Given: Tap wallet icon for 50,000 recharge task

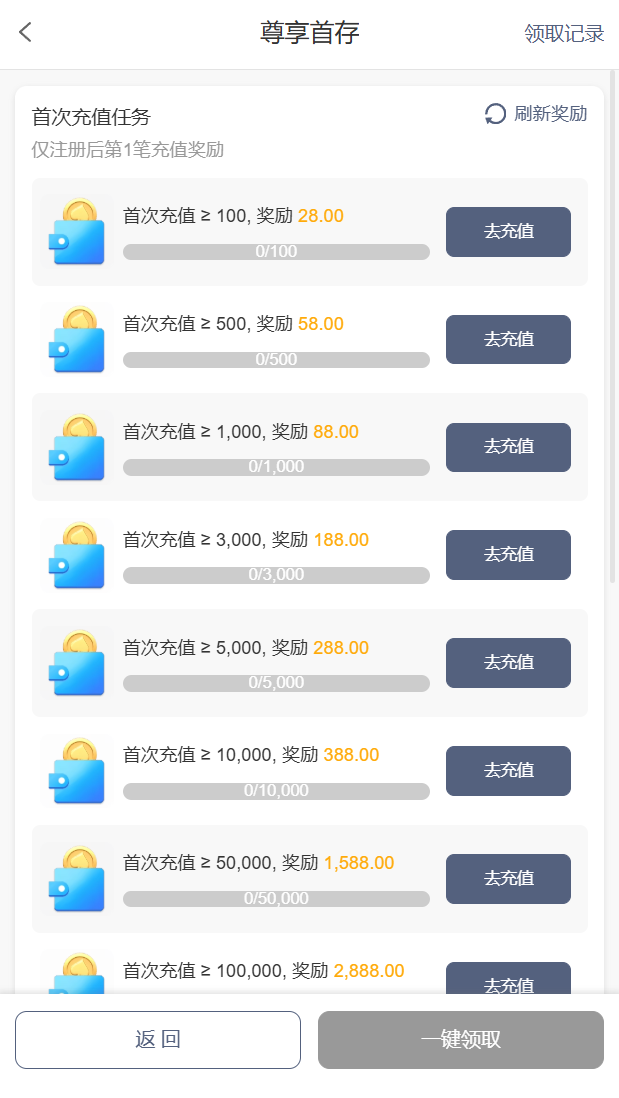Looking at the screenshot, I should 77,879.
